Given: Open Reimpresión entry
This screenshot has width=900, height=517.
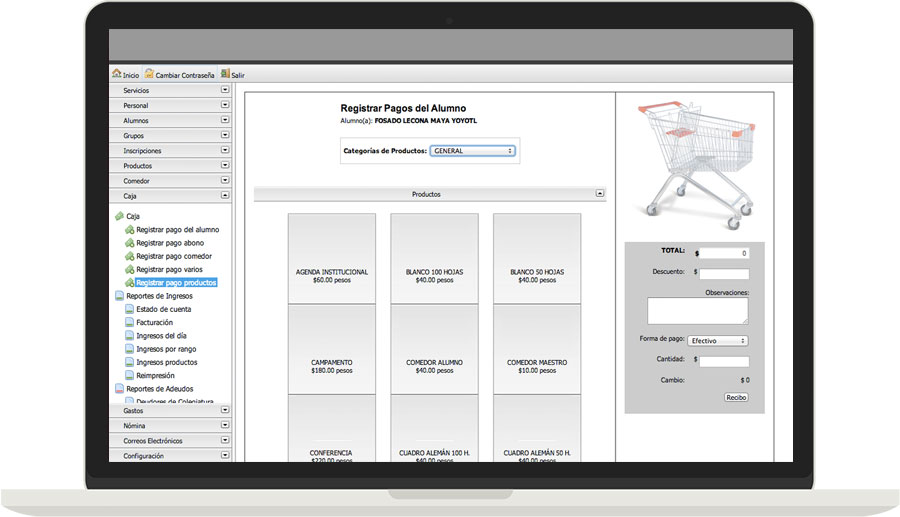Looking at the screenshot, I should point(155,375).
